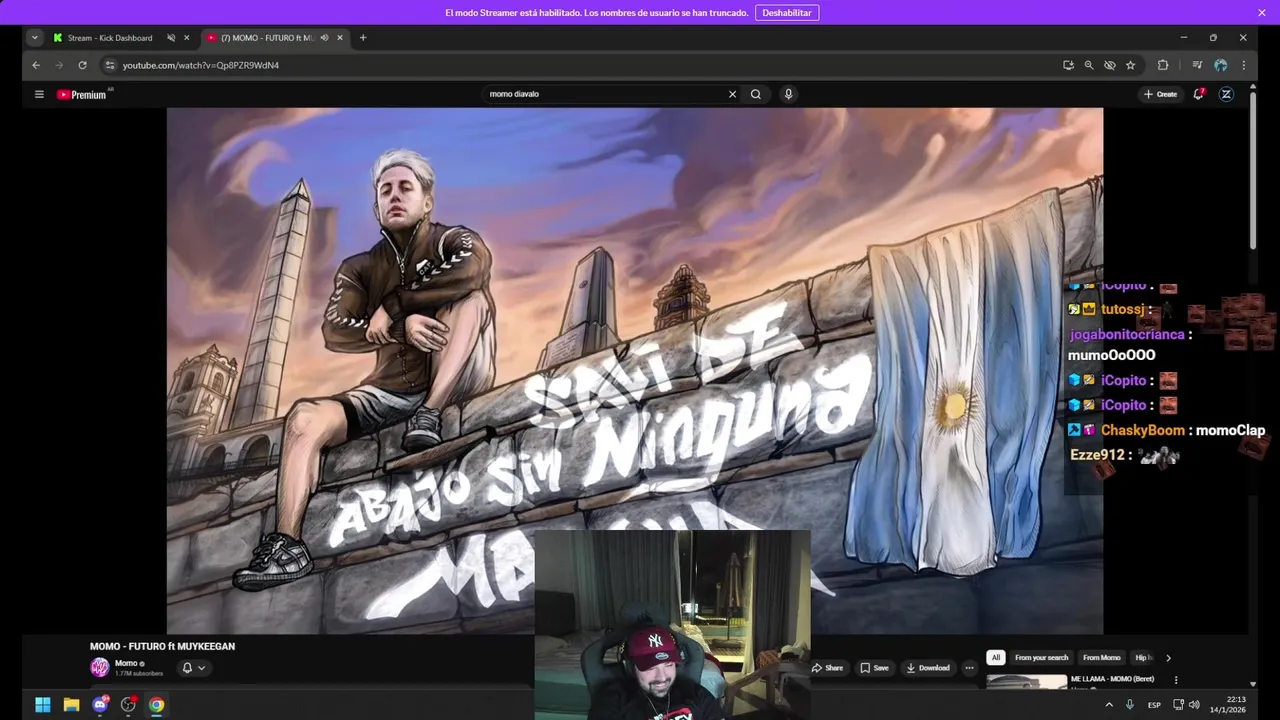The height and width of the screenshot is (720, 1280).
Task: Select the 'From Momo' chip
Action: pos(1102,658)
